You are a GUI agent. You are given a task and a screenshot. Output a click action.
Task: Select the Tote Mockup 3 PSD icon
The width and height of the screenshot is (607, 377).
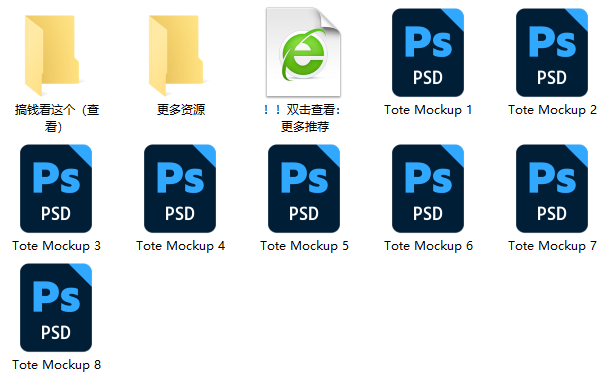coord(56,188)
